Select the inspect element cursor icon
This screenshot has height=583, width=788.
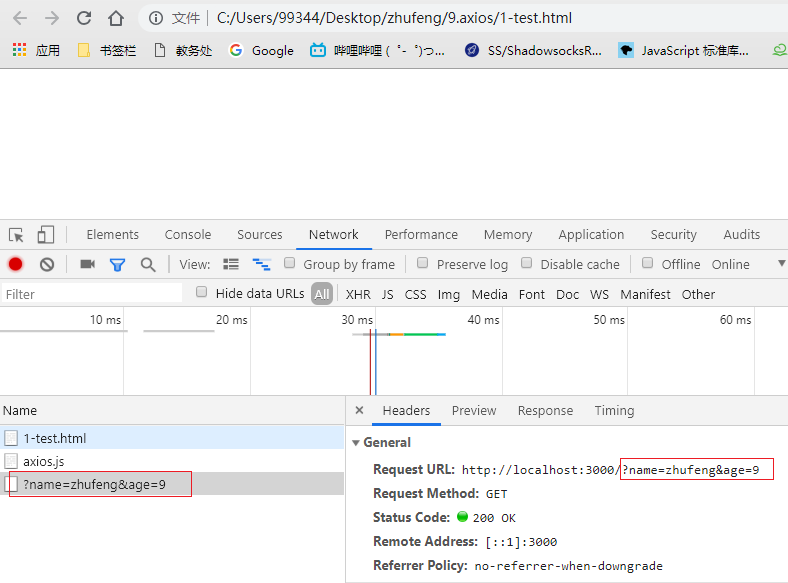(x=16, y=235)
